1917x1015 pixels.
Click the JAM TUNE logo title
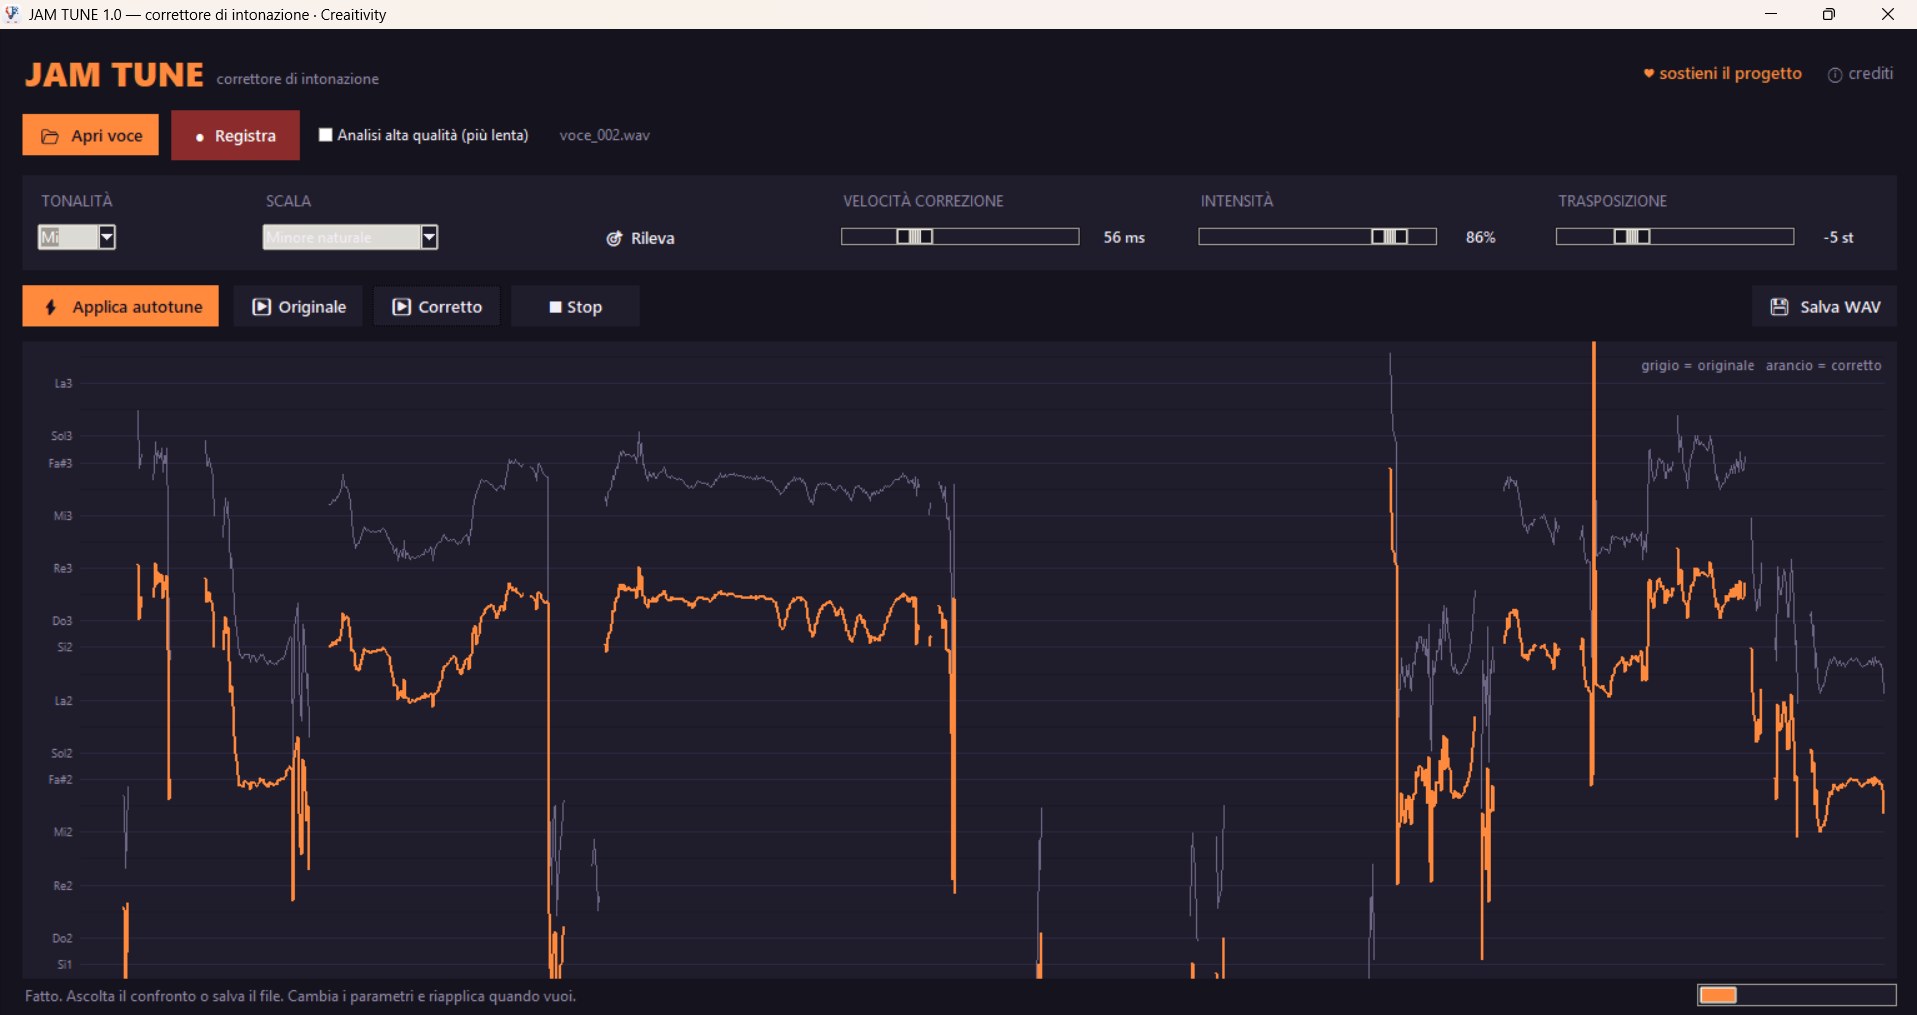click(x=114, y=75)
